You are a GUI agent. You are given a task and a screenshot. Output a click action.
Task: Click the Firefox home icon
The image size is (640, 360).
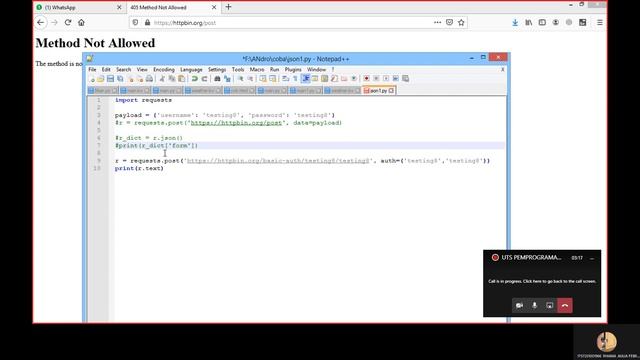click(81, 22)
